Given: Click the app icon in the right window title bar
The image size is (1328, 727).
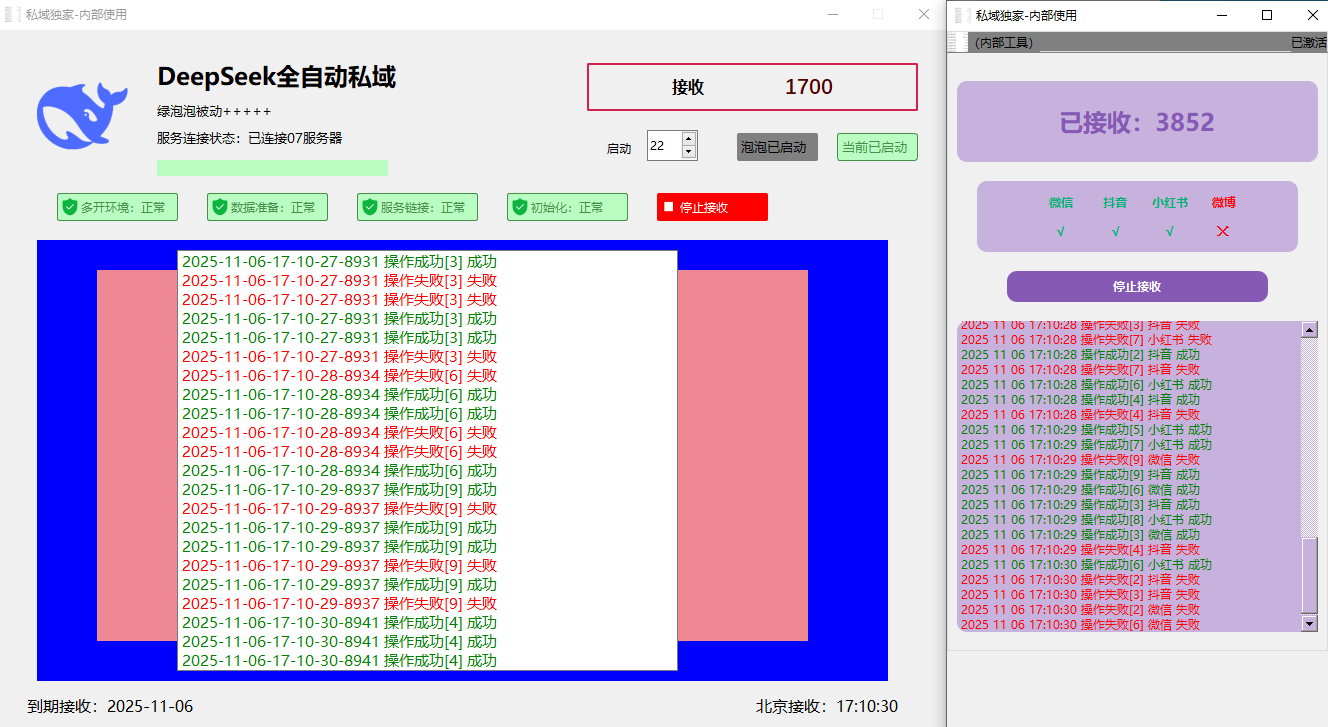Looking at the screenshot, I should pos(962,15).
